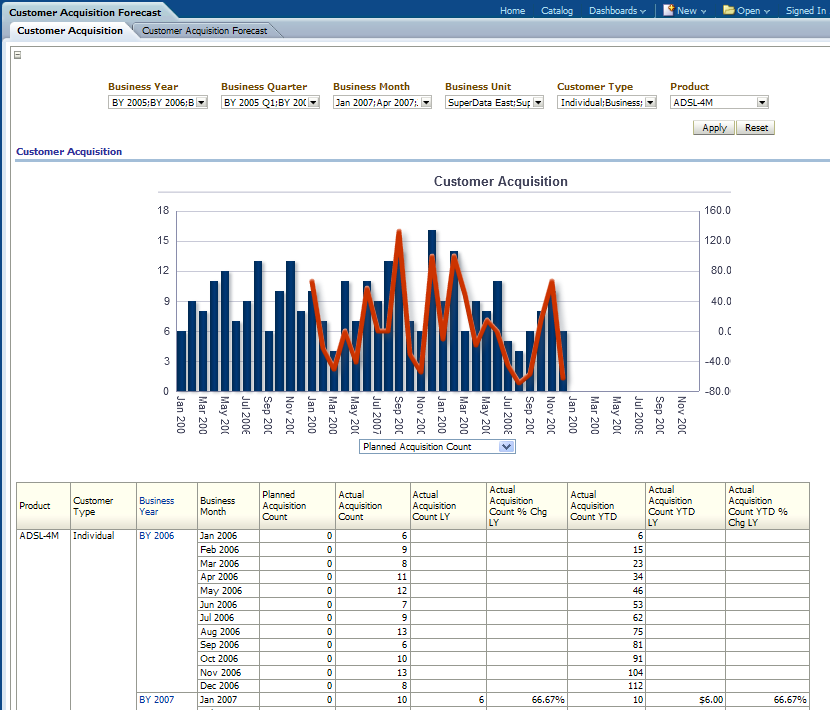Image resolution: width=830 pixels, height=710 pixels.
Task: Click the Customer Acquisition chart title
Action: pyautogui.click(x=501, y=182)
